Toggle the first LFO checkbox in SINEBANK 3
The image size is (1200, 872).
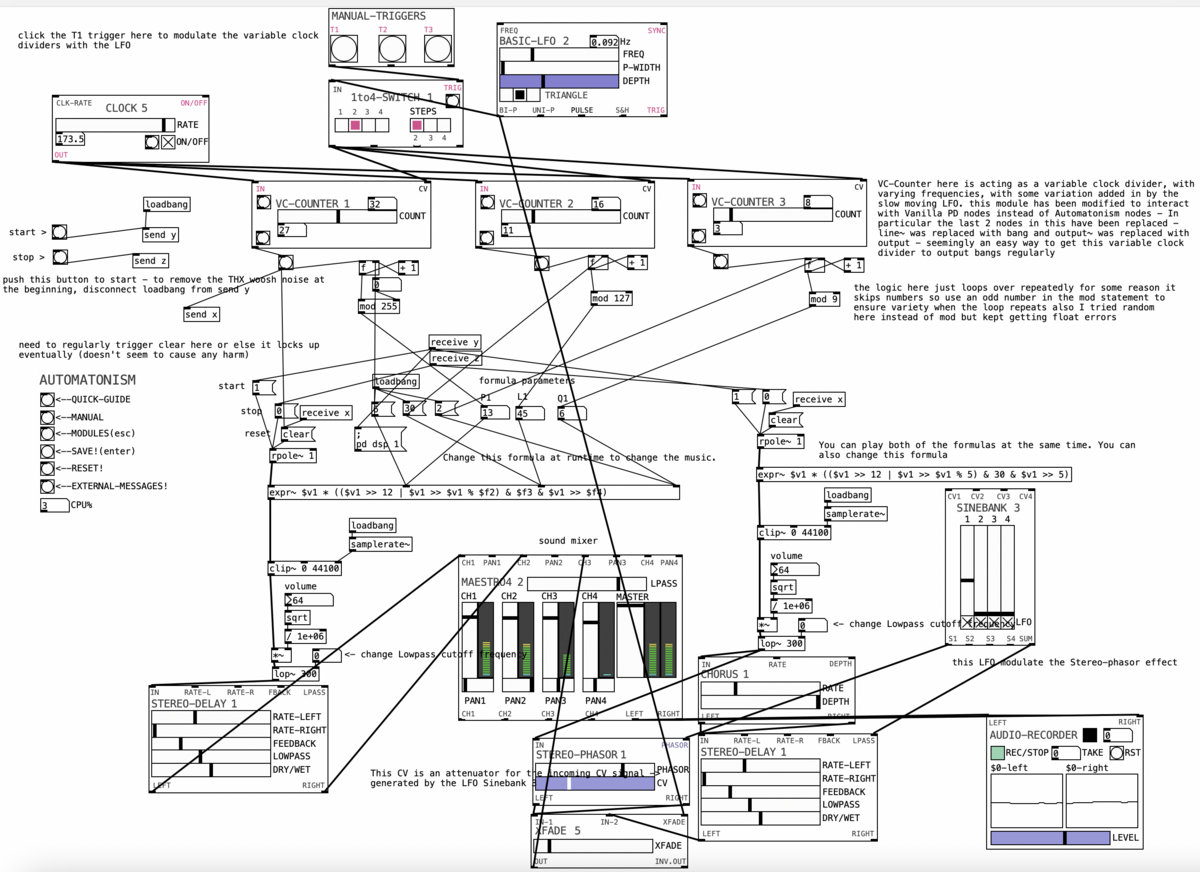[x=967, y=622]
